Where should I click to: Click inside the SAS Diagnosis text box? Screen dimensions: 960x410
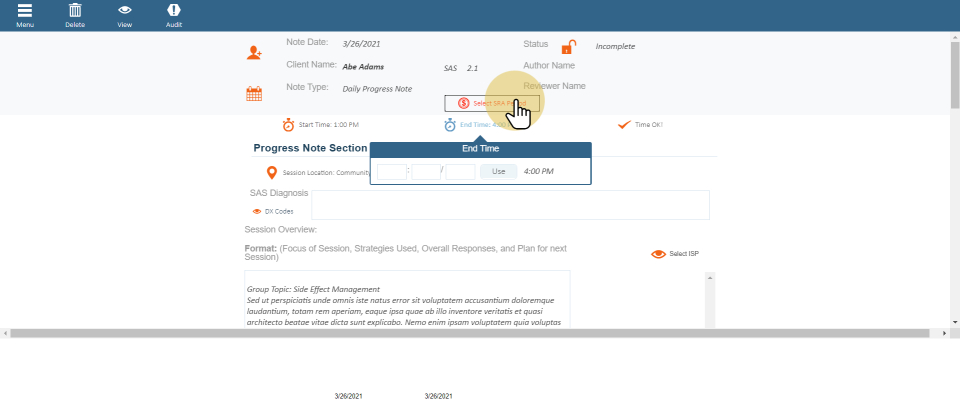[x=510, y=205]
